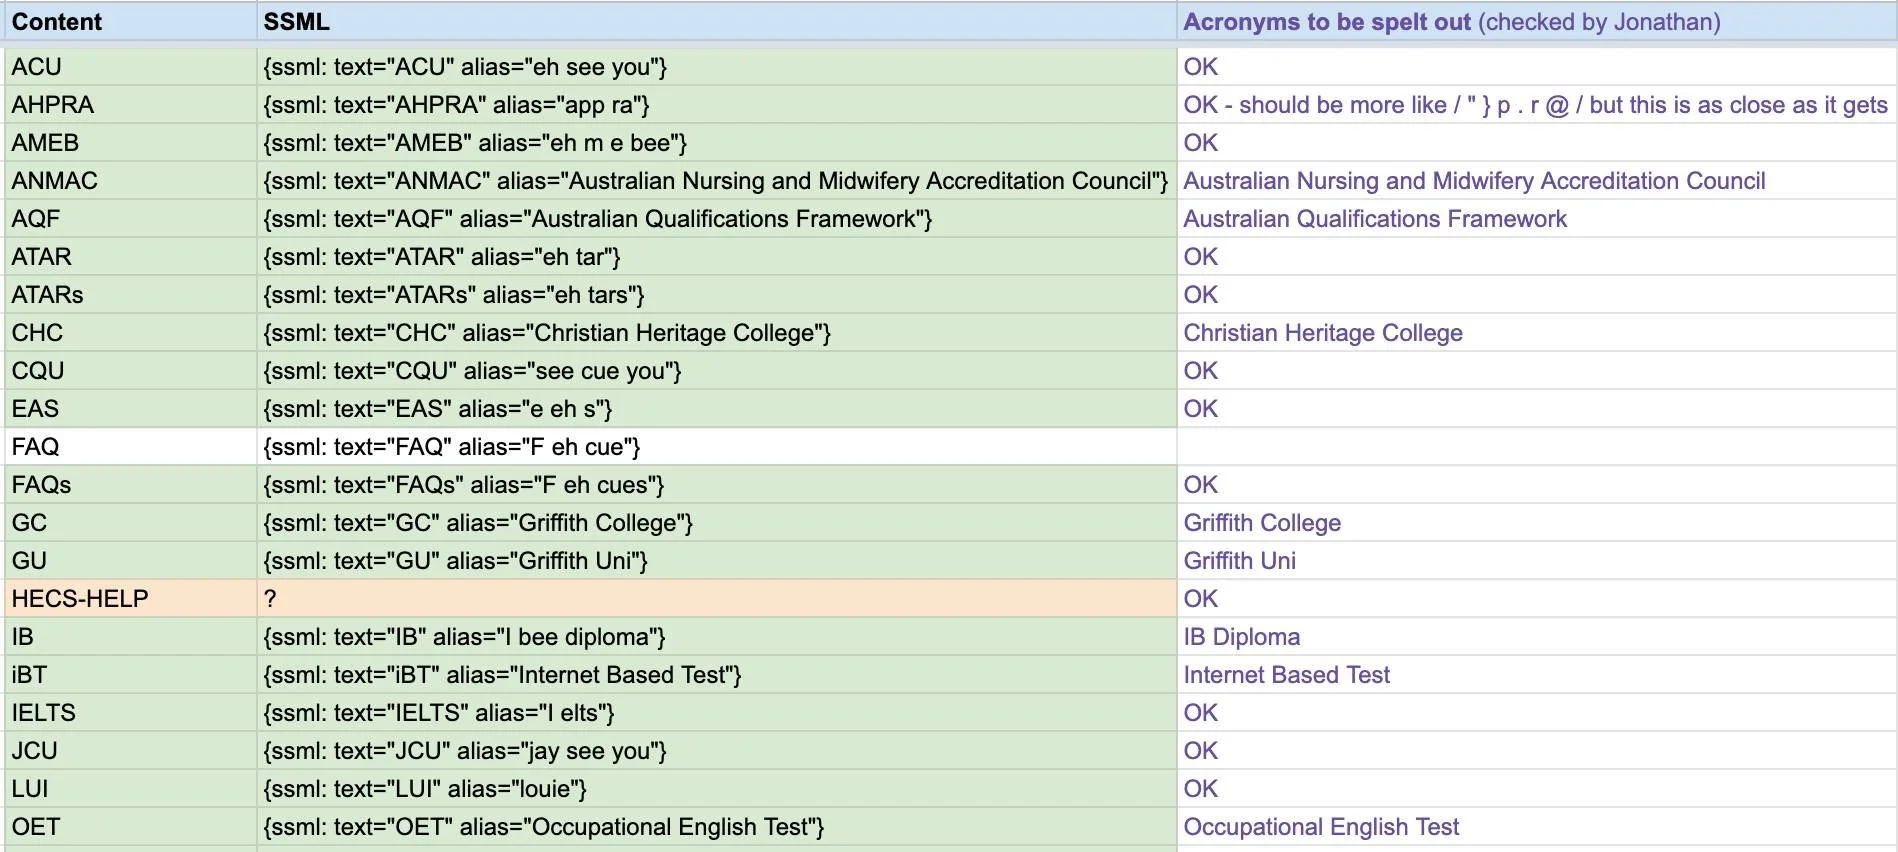This screenshot has width=1898, height=852.
Task: Click the HECS-HELP content cell
Action: tap(131, 599)
